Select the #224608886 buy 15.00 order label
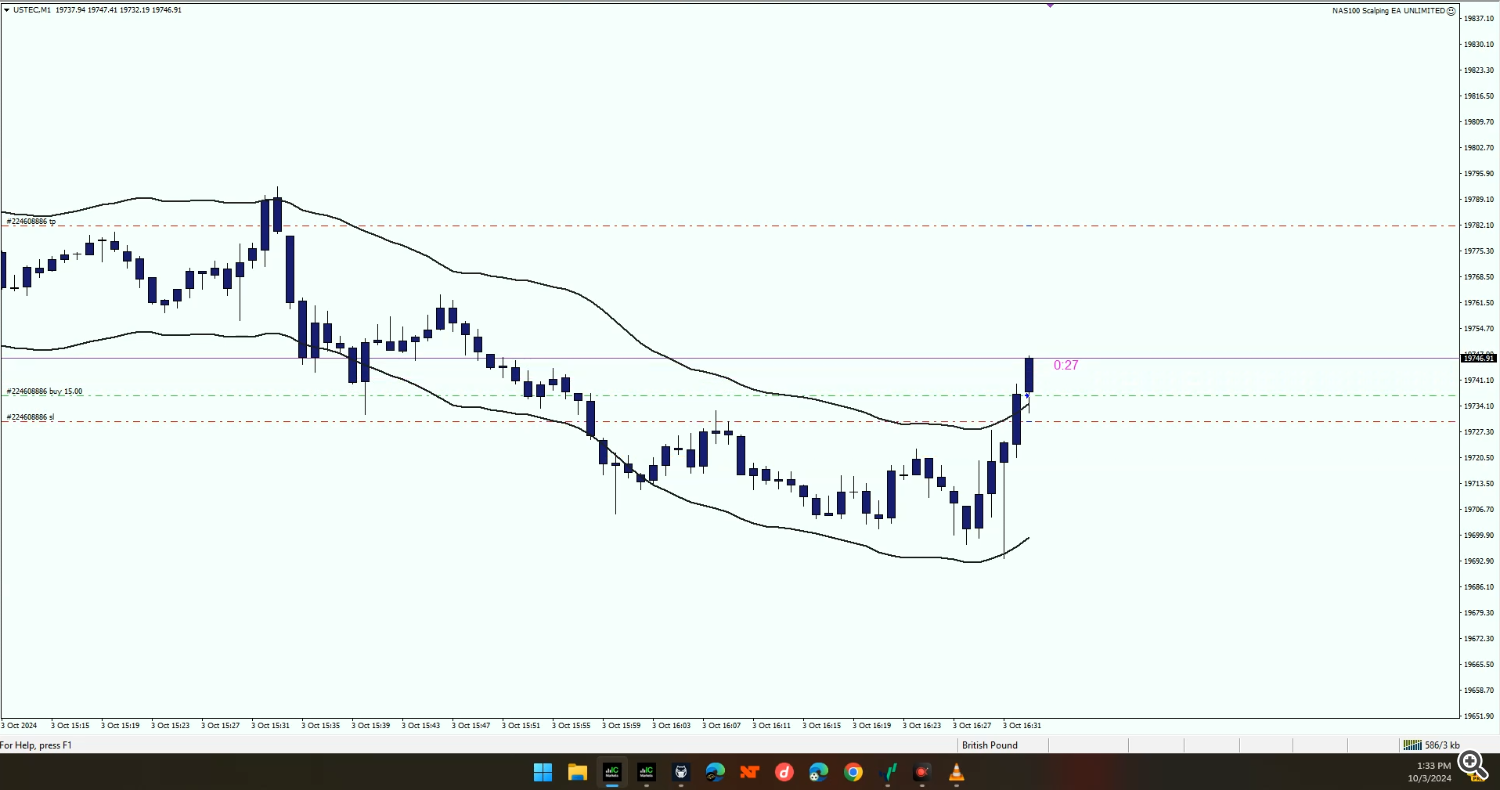 (x=44, y=391)
